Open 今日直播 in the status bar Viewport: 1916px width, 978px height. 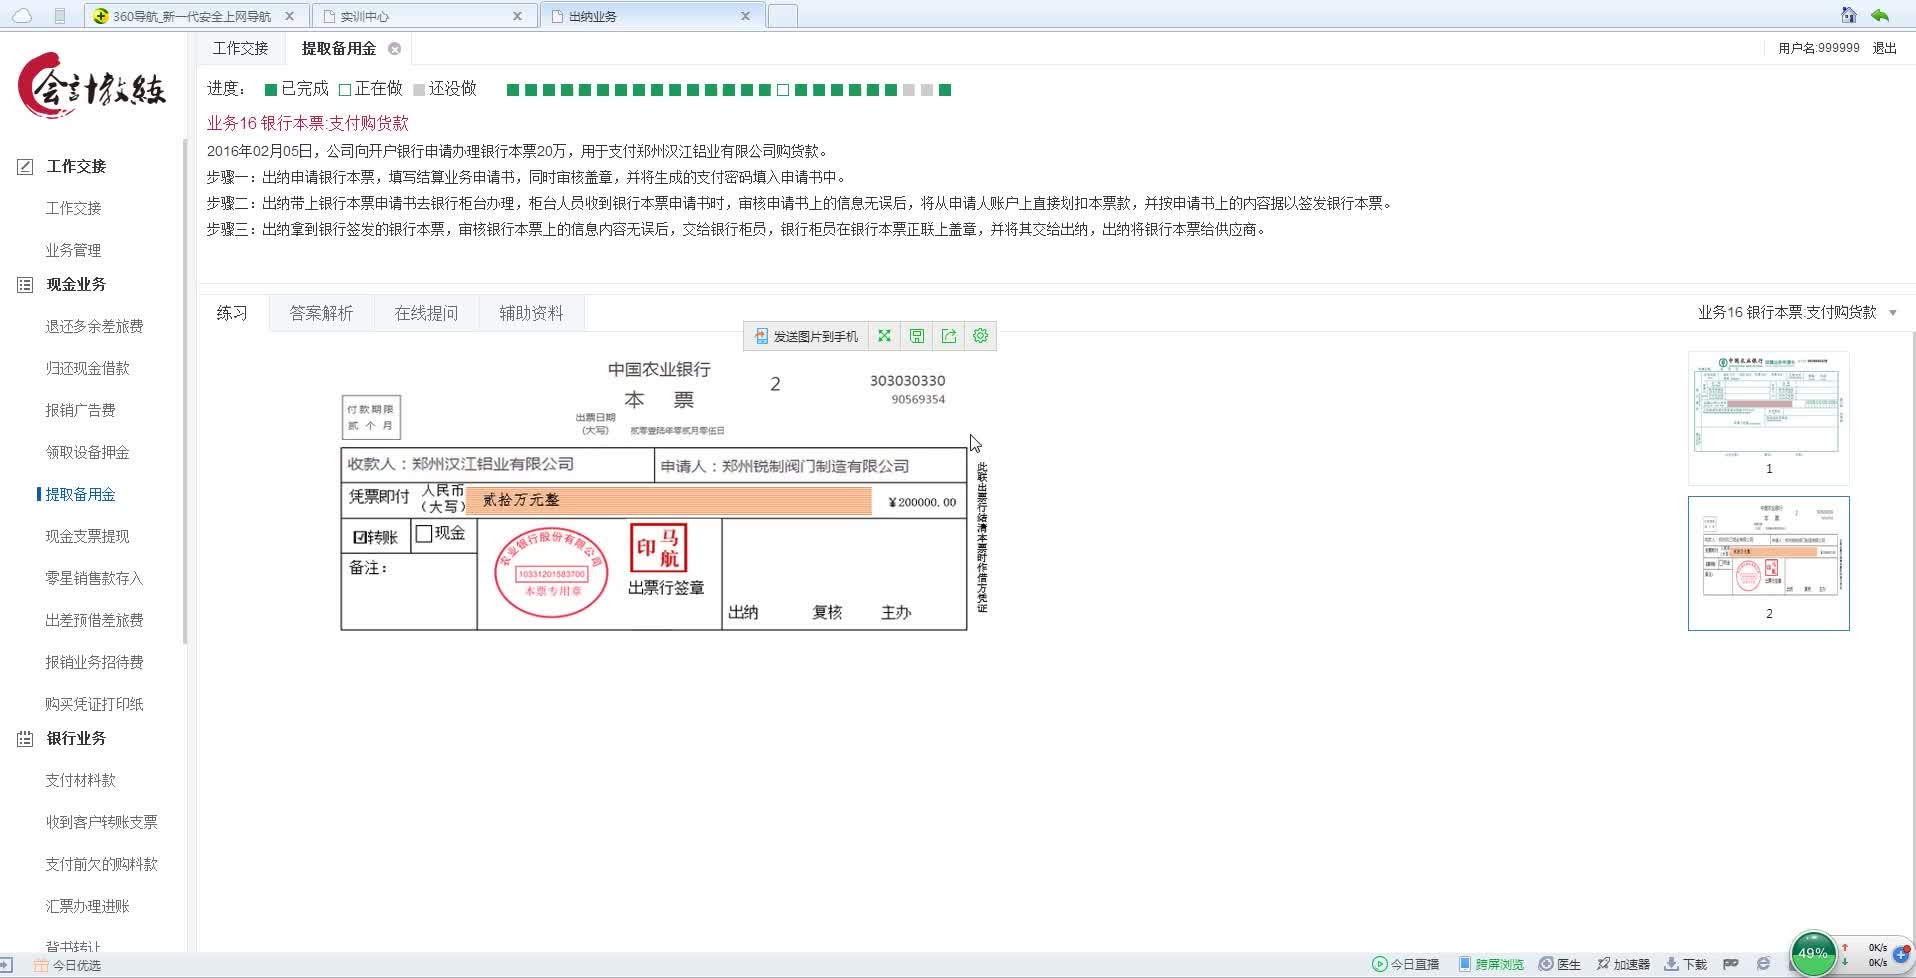pyautogui.click(x=1405, y=964)
